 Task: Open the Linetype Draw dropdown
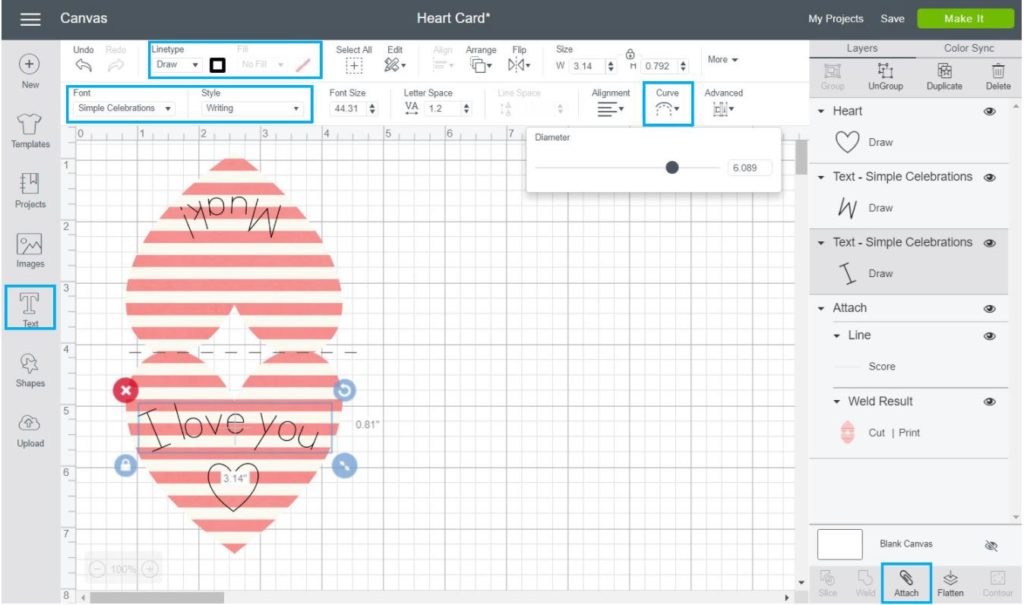tap(177, 65)
